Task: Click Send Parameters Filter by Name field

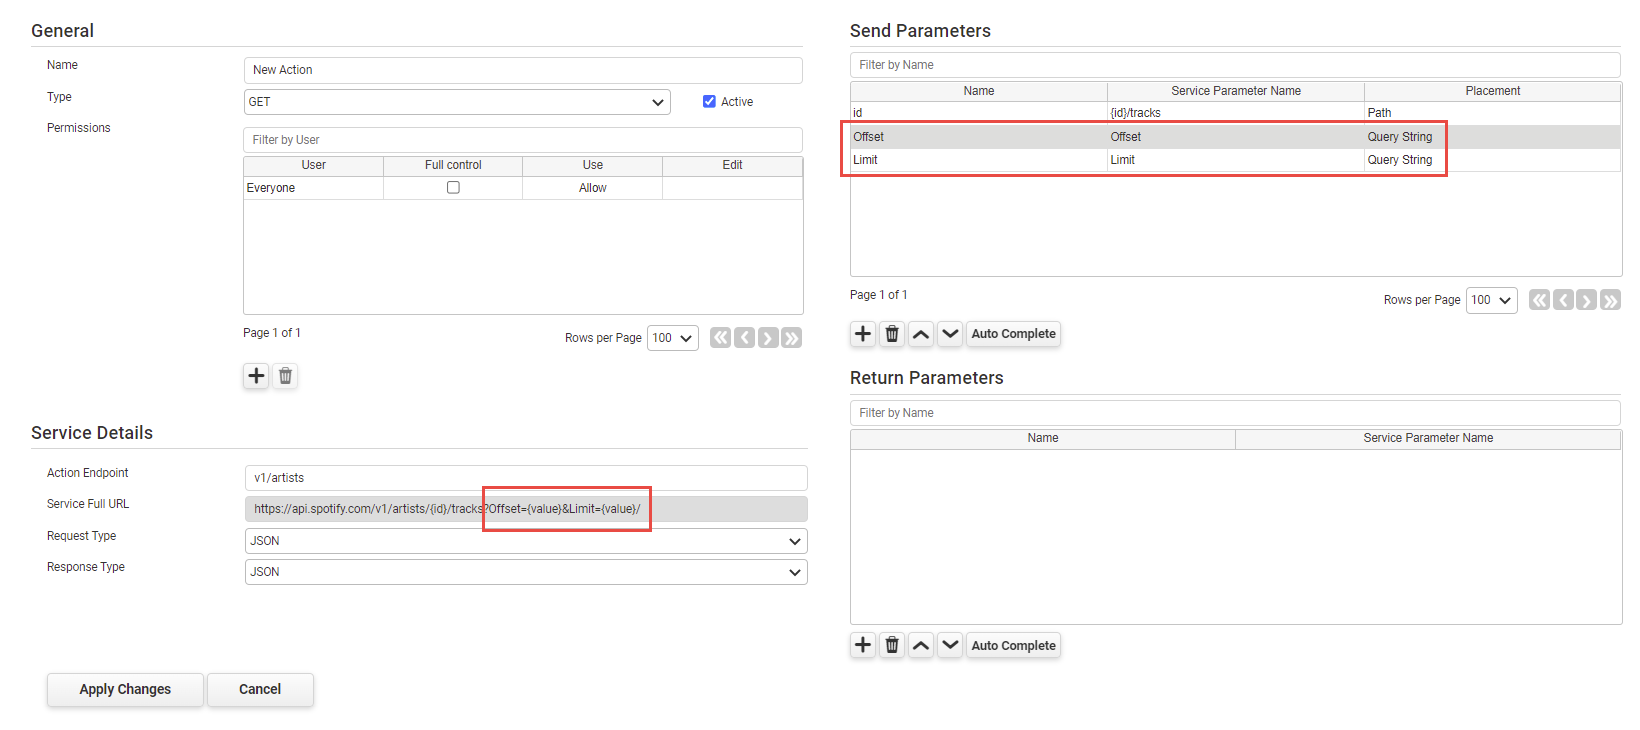Action: pos(1235,65)
